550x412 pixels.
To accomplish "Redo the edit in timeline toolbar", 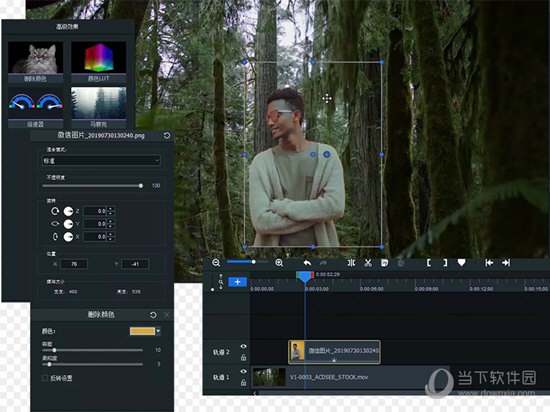I will (323, 263).
